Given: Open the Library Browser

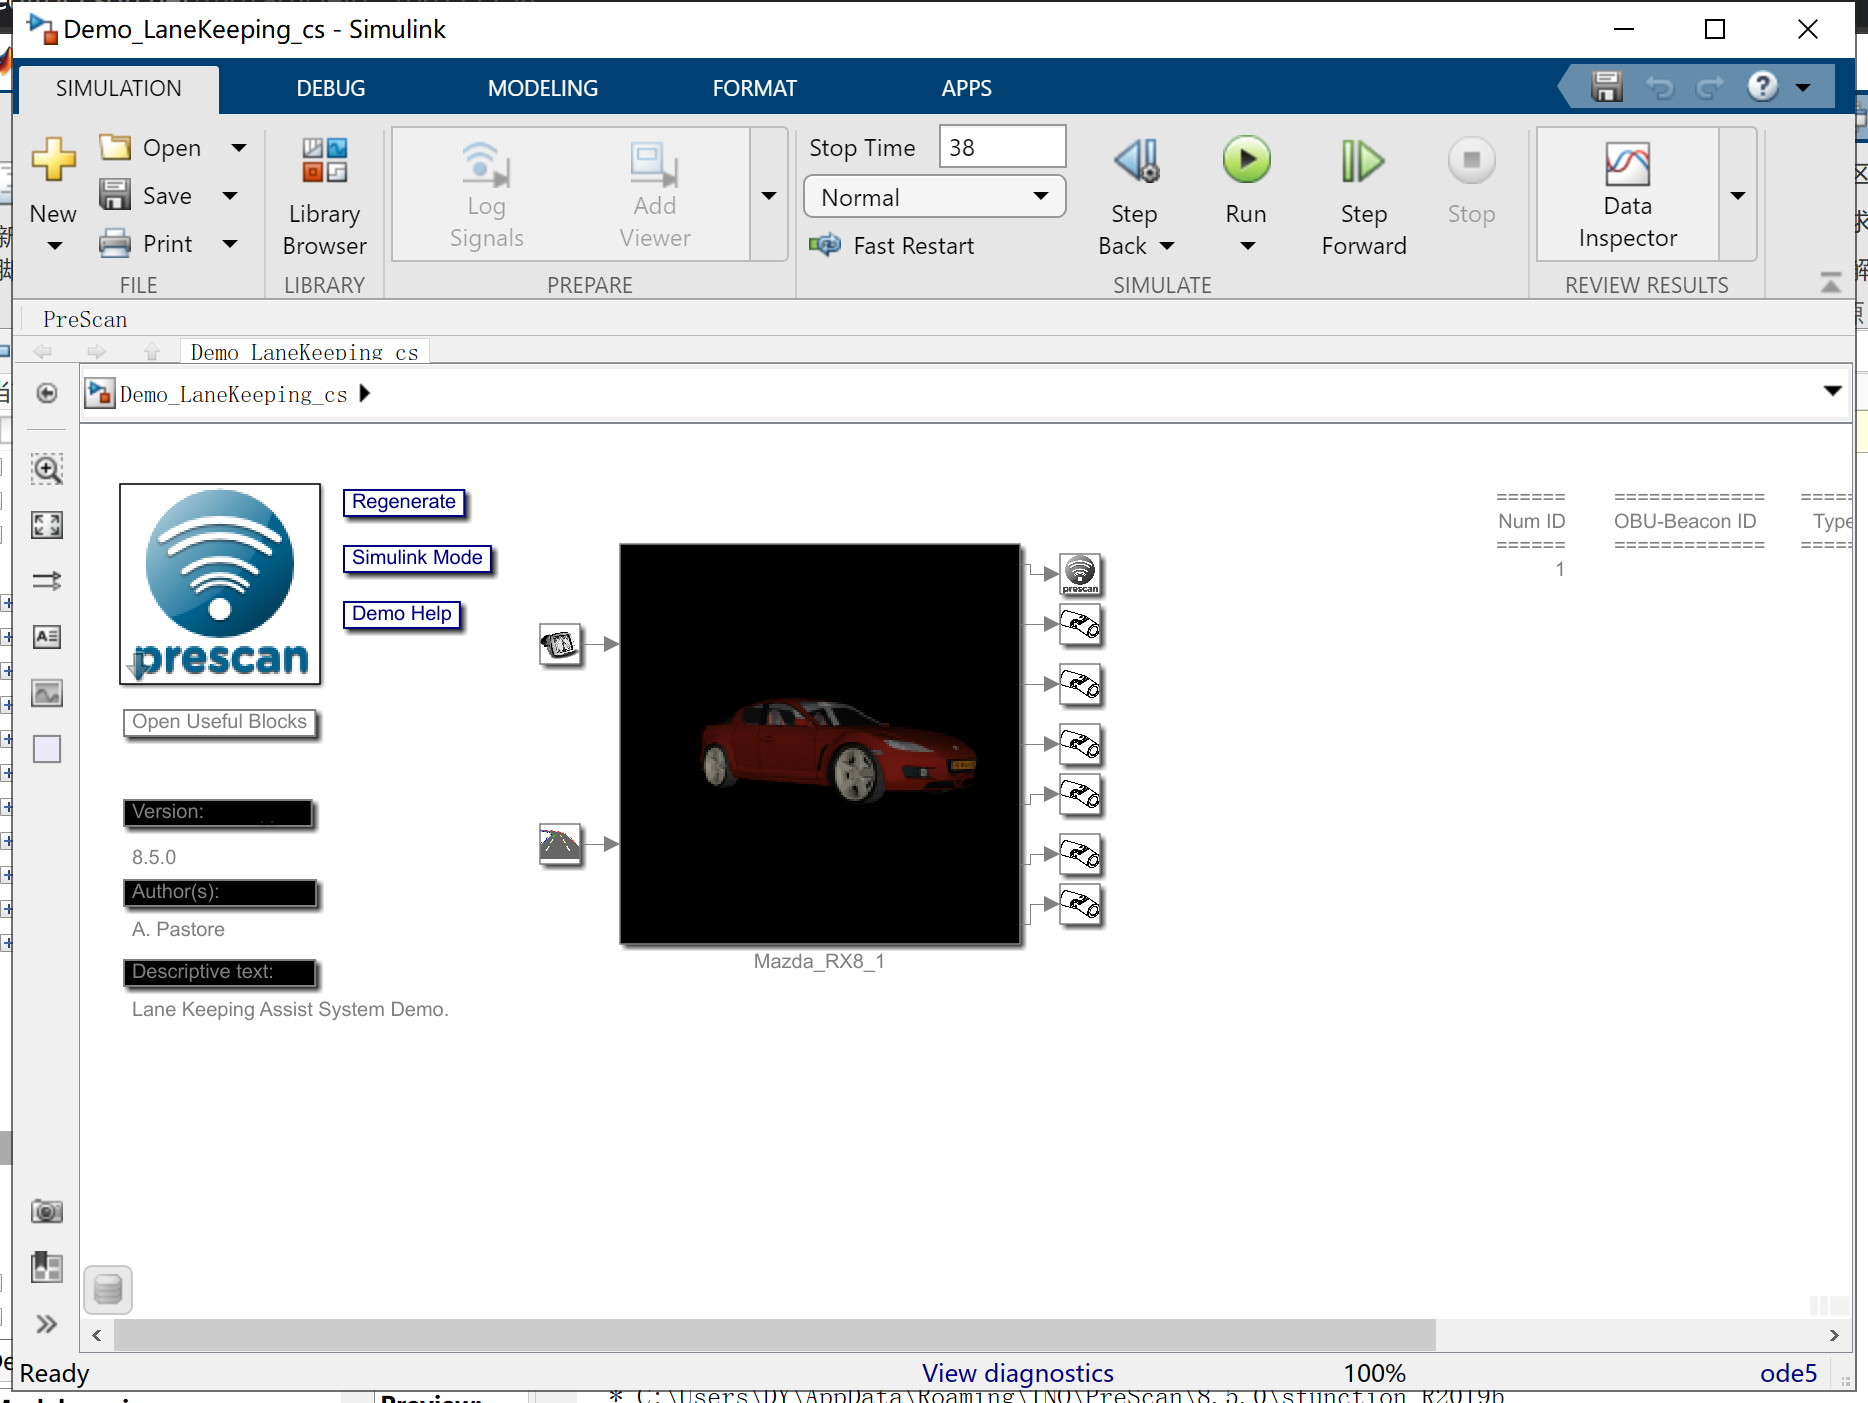Looking at the screenshot, I should (324, 198).
